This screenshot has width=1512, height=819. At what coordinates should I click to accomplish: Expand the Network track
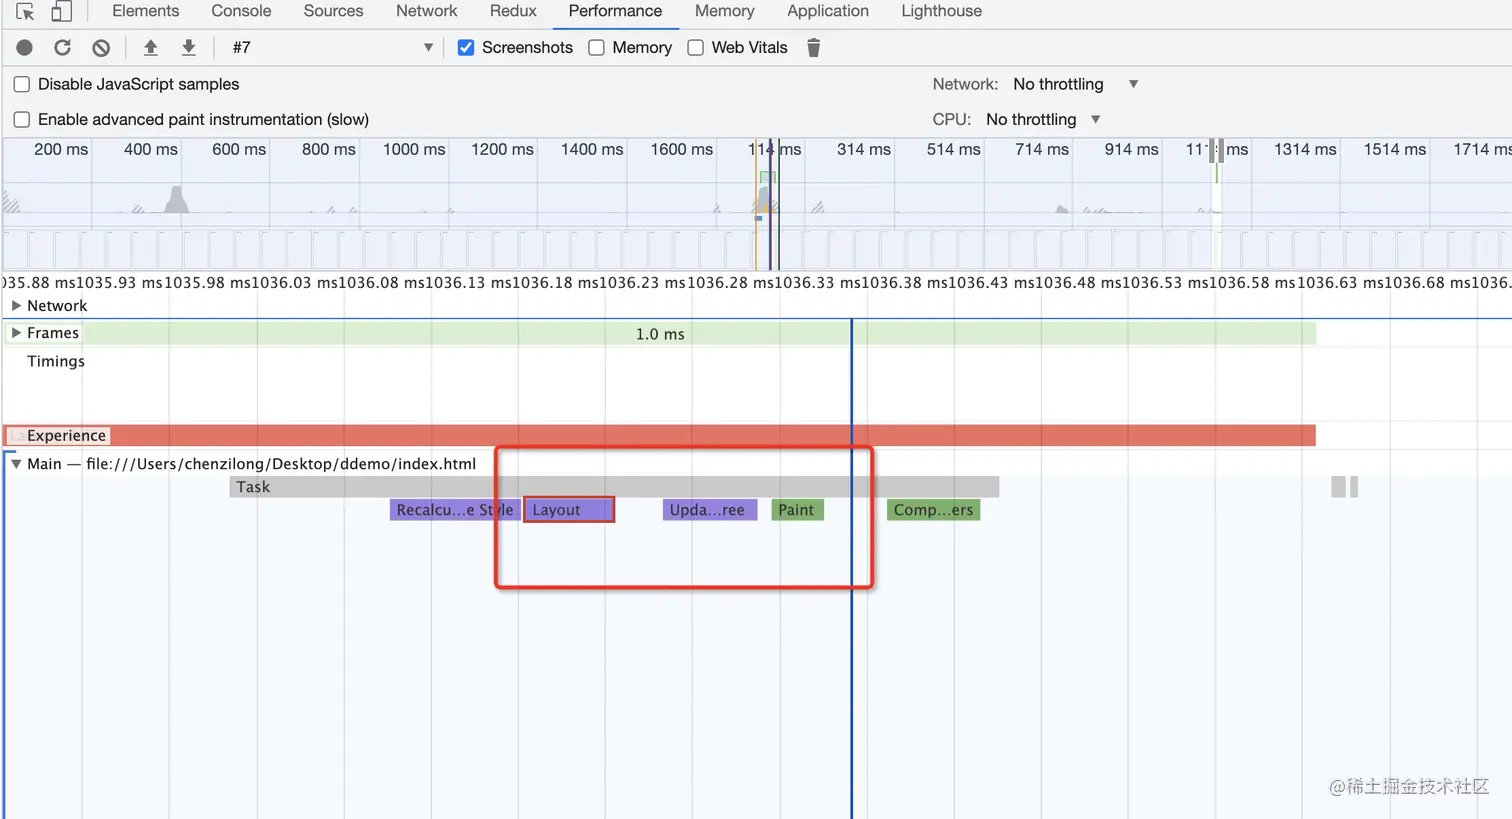pyautogui.click(x=16, y=305)
